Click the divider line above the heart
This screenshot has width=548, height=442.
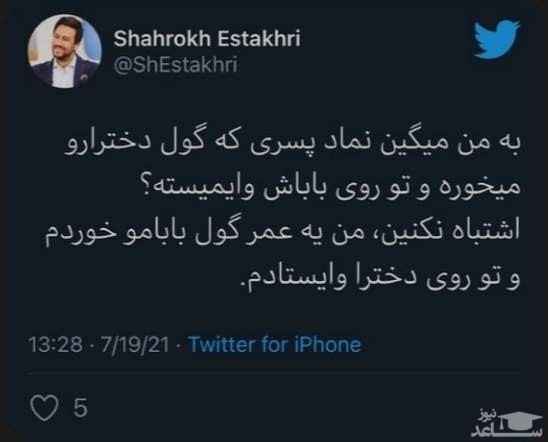point(273,374)
